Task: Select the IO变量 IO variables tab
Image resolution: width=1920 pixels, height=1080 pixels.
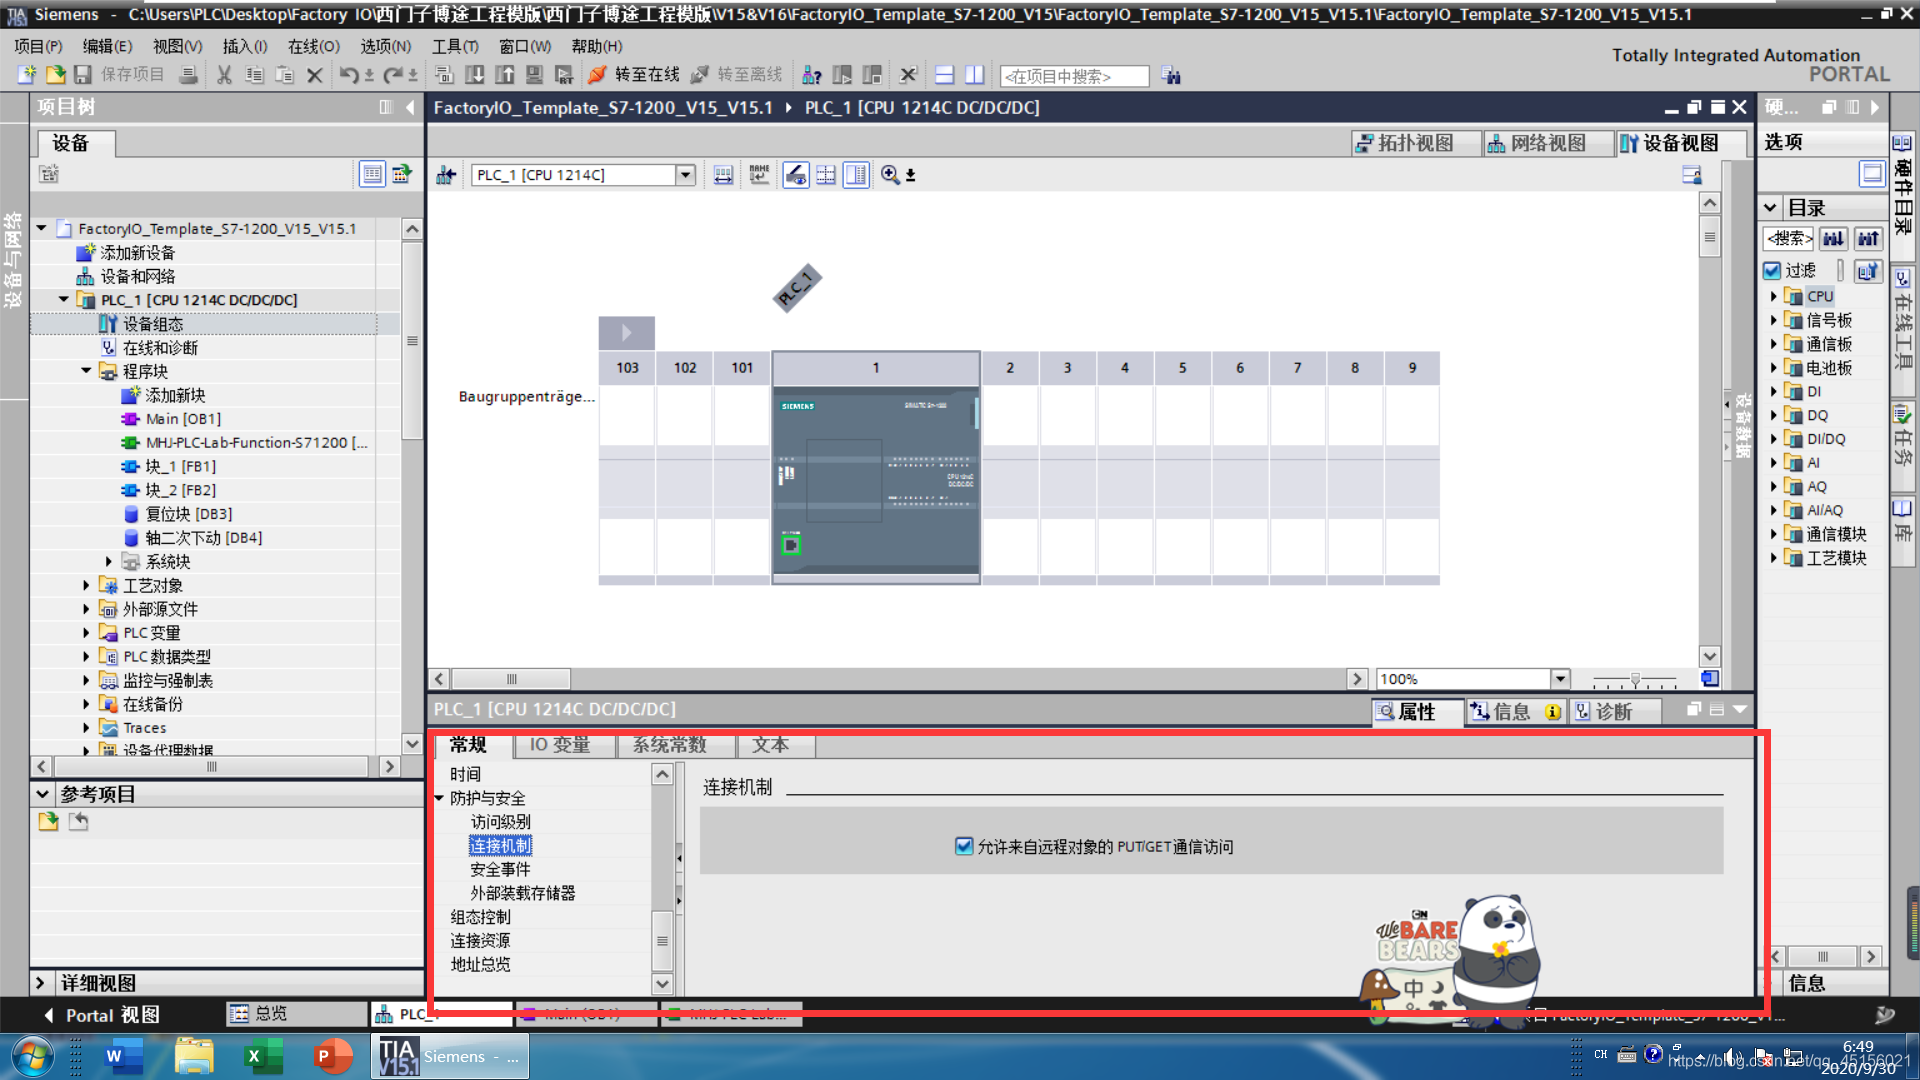Action: [559, 745]
